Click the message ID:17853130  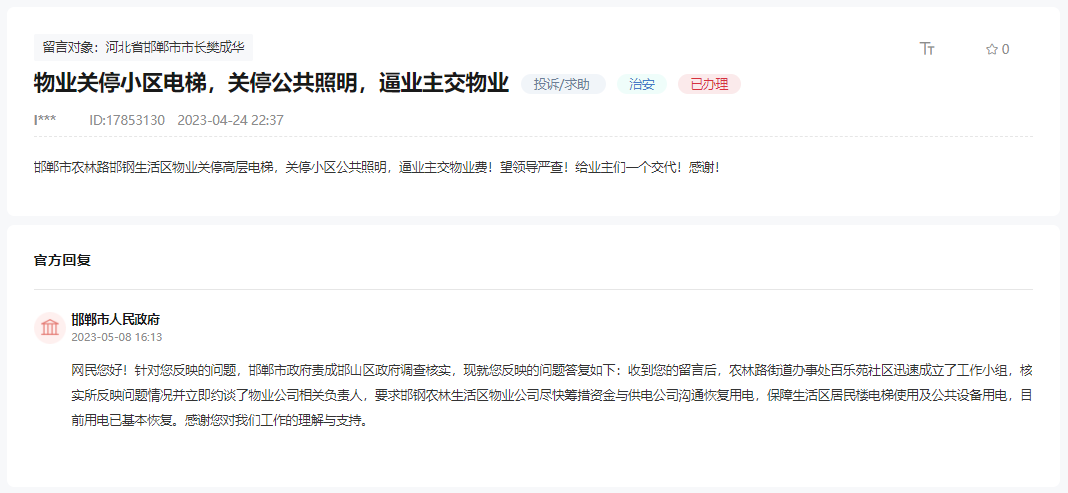pos(127,121)
